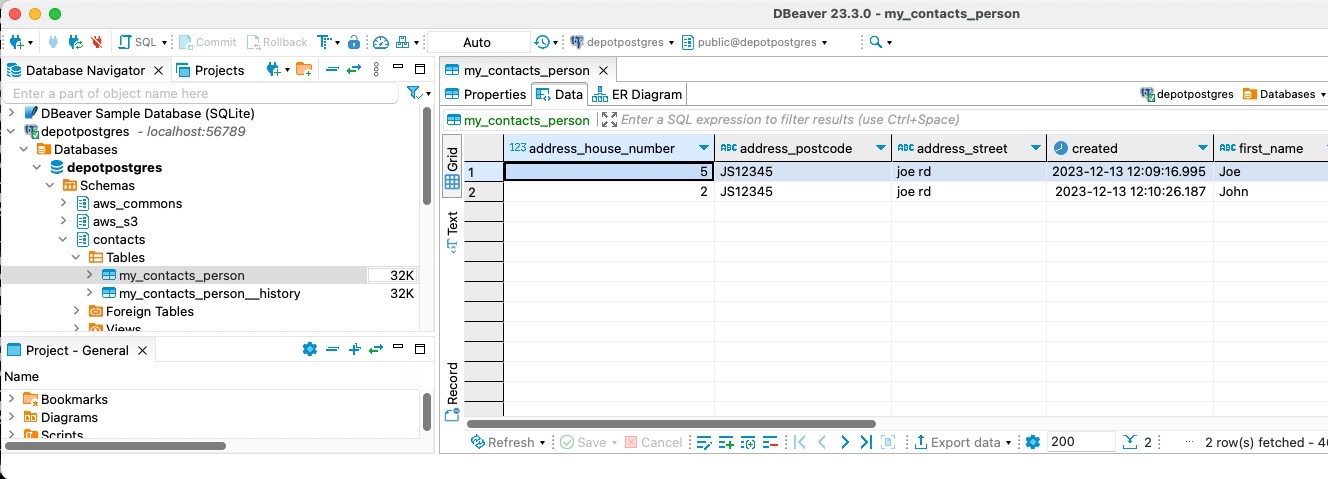The image size is (1328, 479).
Task: Click the Reconnect icon in the main toolbar
Action: tap(75, 42)
